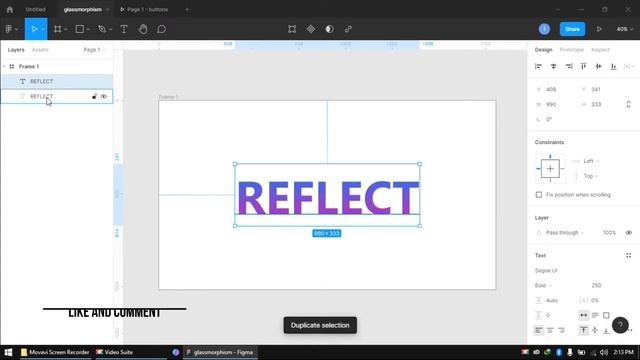Screen dimensions: 640x360
Task: Add a new tab with plus button
Action: click(x=187, y=9)
